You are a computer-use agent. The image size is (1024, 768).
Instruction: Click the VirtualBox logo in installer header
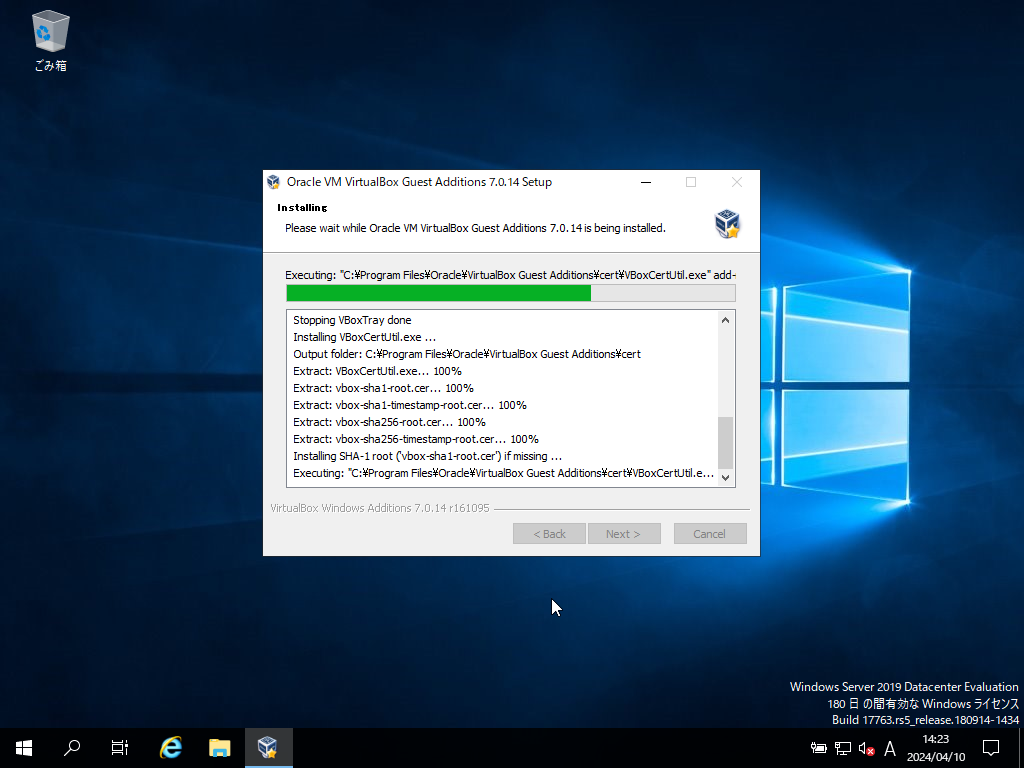click(727, 224)
